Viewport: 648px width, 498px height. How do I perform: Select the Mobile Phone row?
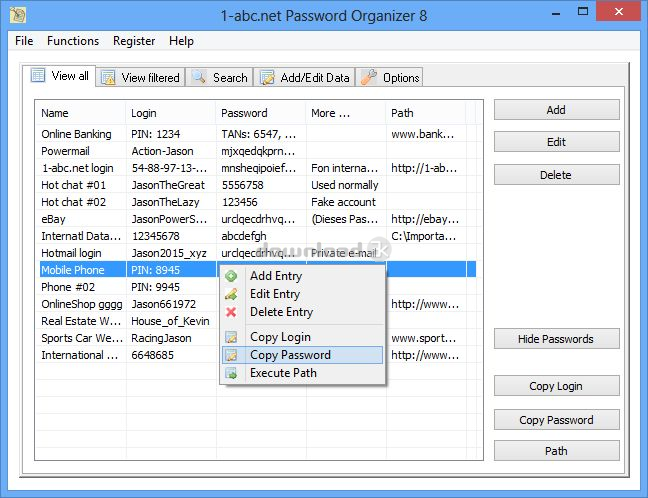click(258, 270)
